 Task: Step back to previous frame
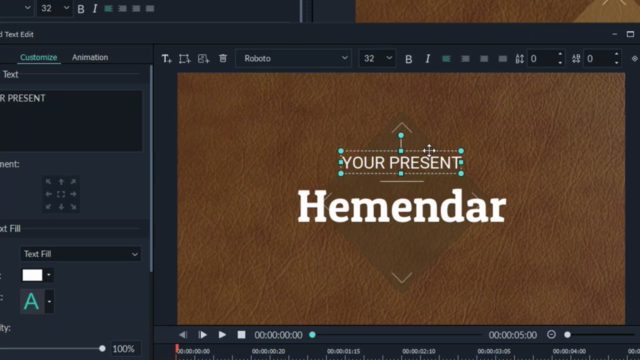click(183, 335)
